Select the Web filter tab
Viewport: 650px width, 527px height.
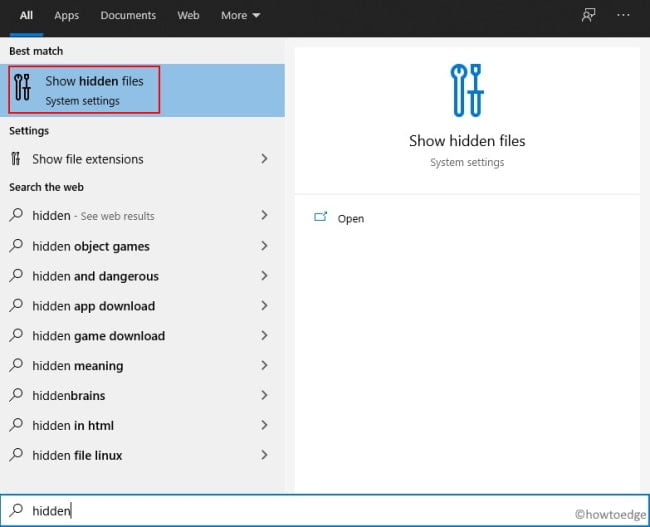click(x=188, y=16)
